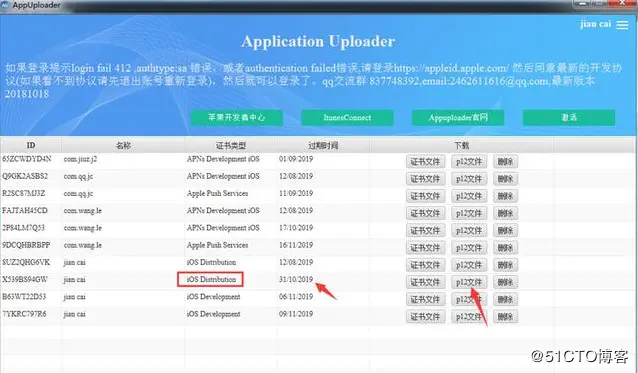Download 证书文件 for row R2SC87MJ3Z

(x=425, y=196)
